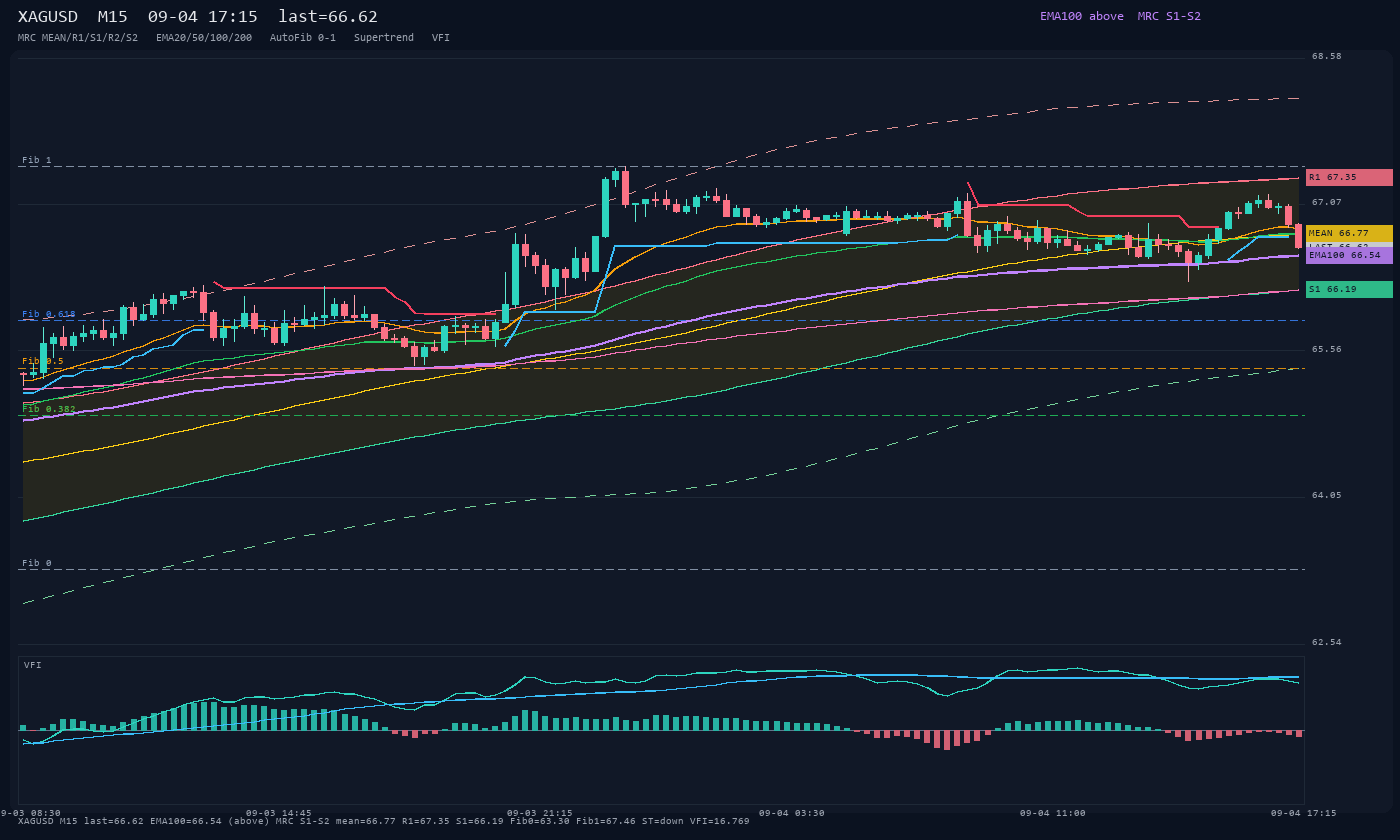Click the 65.56 price axis label

tap(1327, 350)
